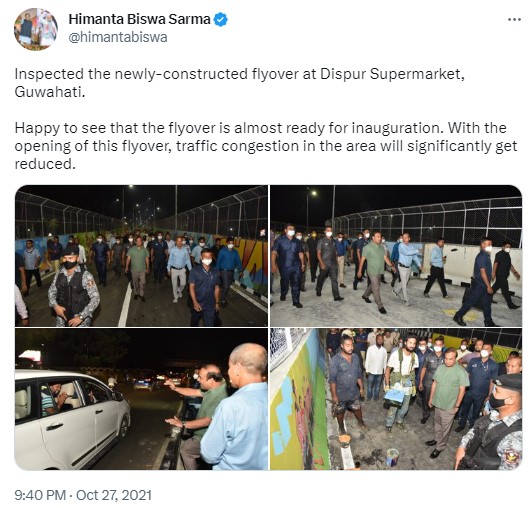Click the colorful wall mural in the photo

pyautogui.click(x=299, y=402)
